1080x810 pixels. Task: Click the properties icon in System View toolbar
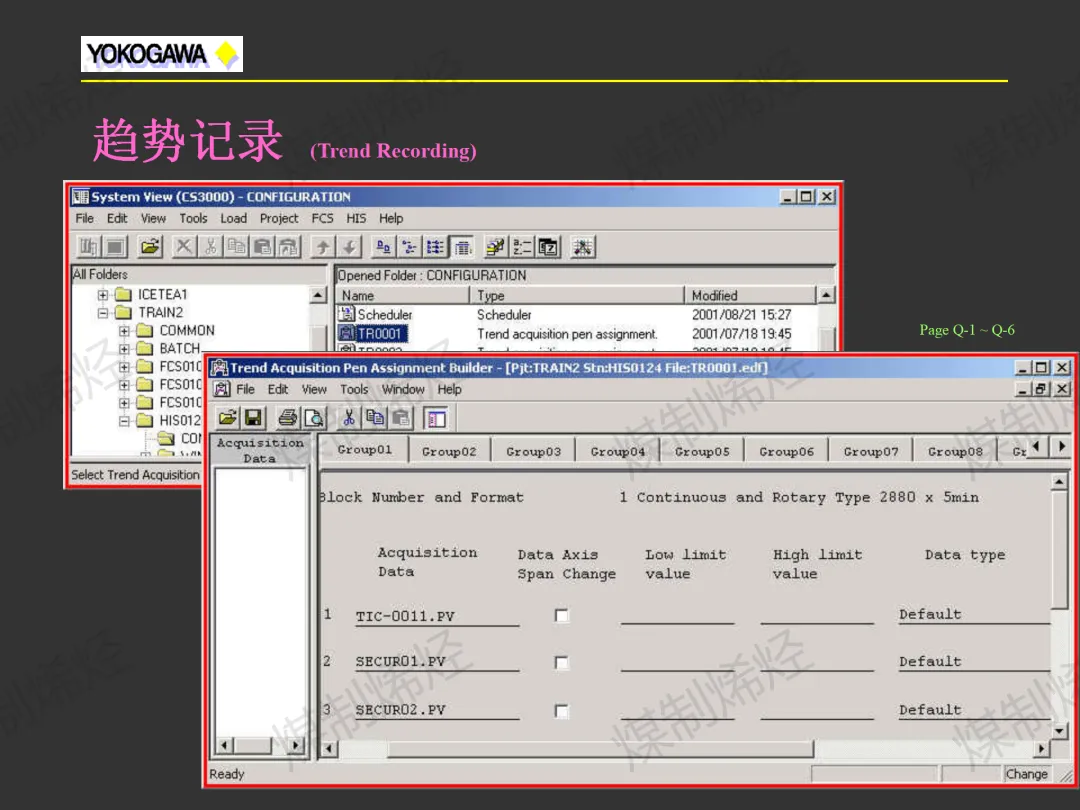click(x=495, y=247)
